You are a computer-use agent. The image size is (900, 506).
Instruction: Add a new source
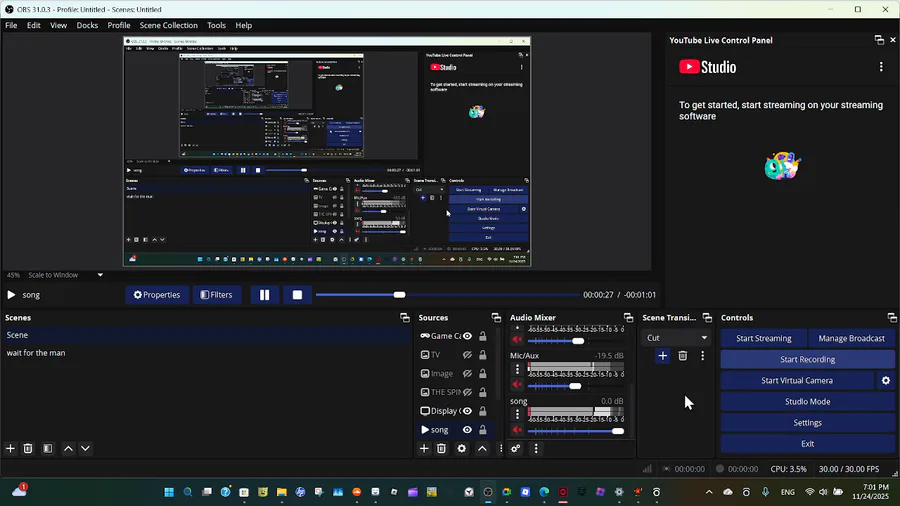tap(424, 449)
